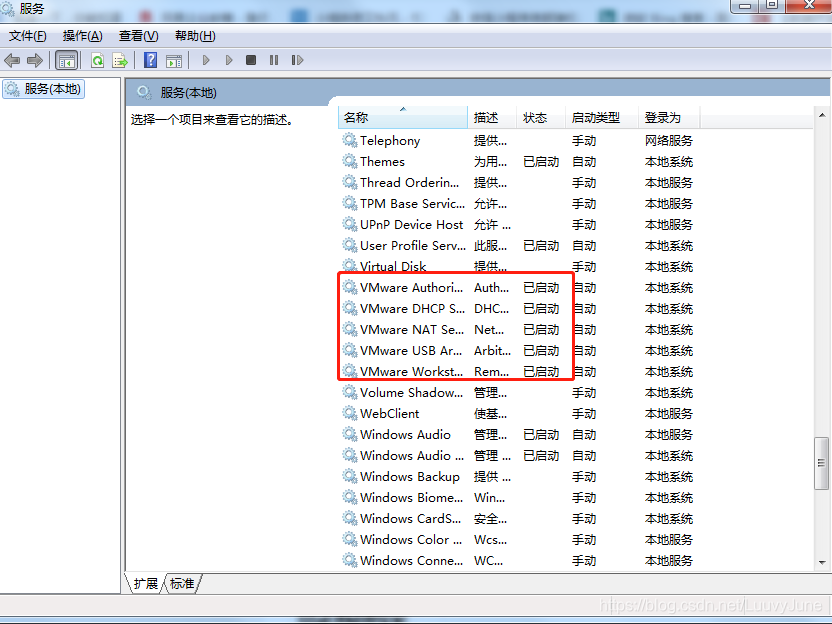
Task: Click the show/hide action pane icon
Action: [174, 60]
